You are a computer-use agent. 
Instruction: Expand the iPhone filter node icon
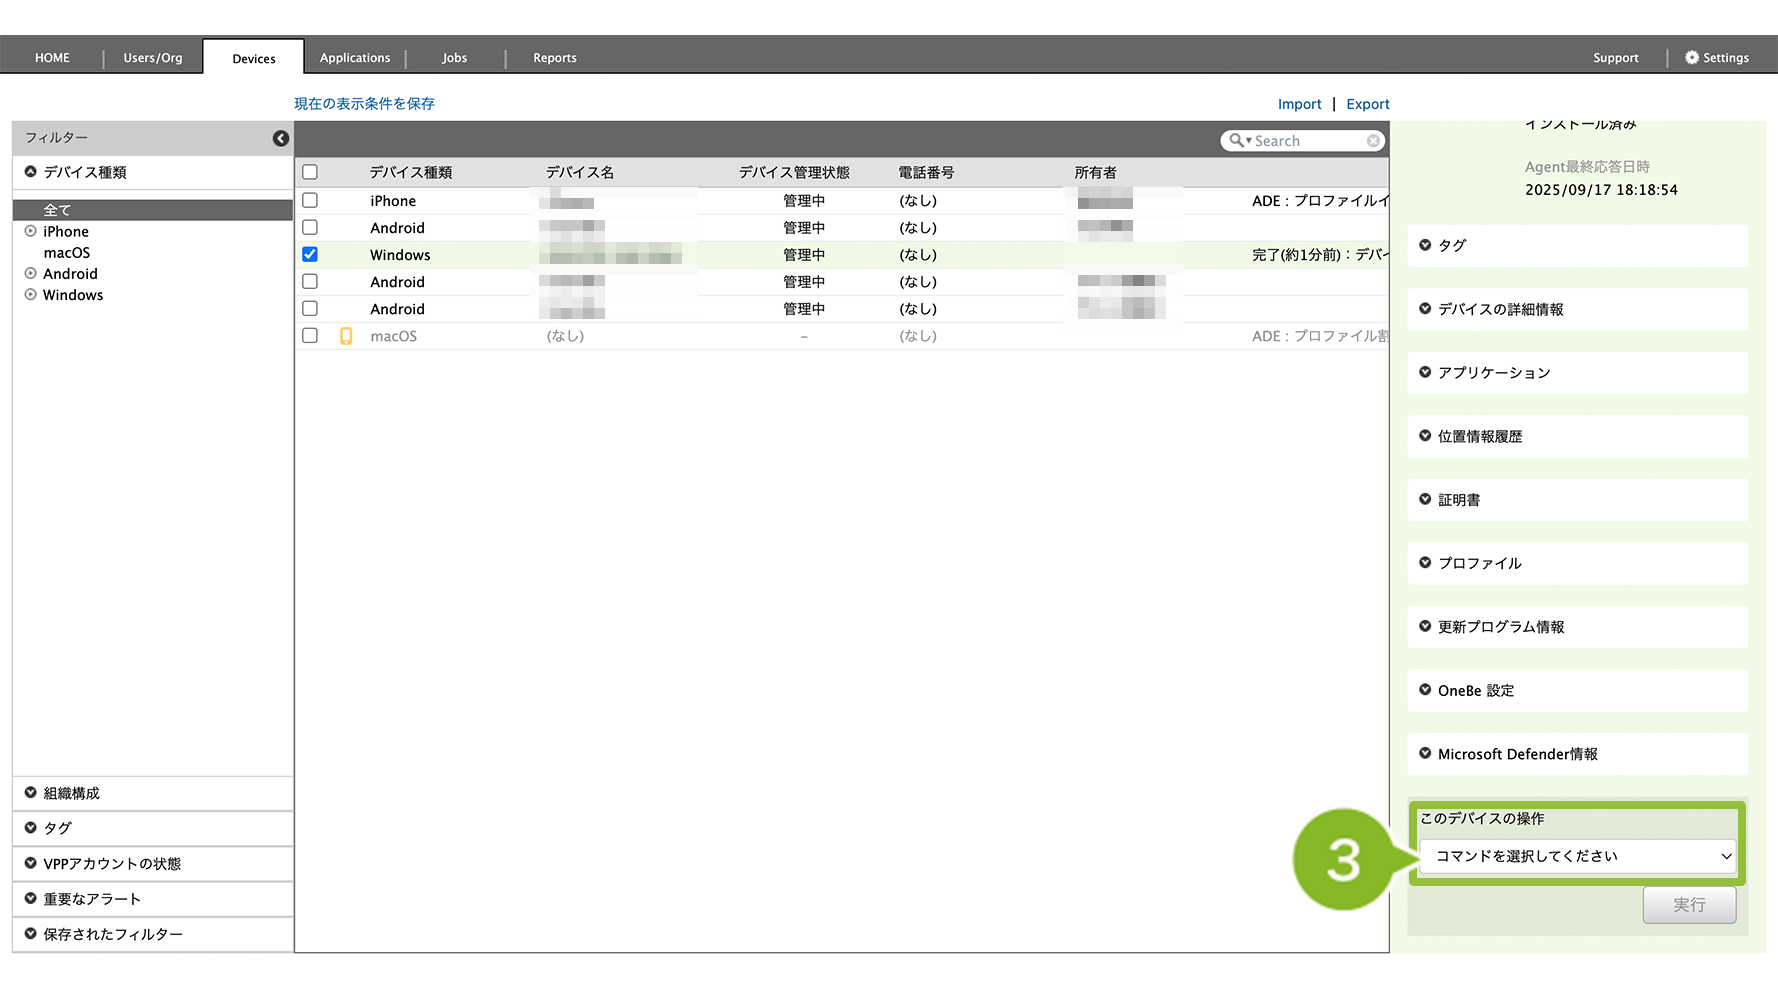(31, 231)
